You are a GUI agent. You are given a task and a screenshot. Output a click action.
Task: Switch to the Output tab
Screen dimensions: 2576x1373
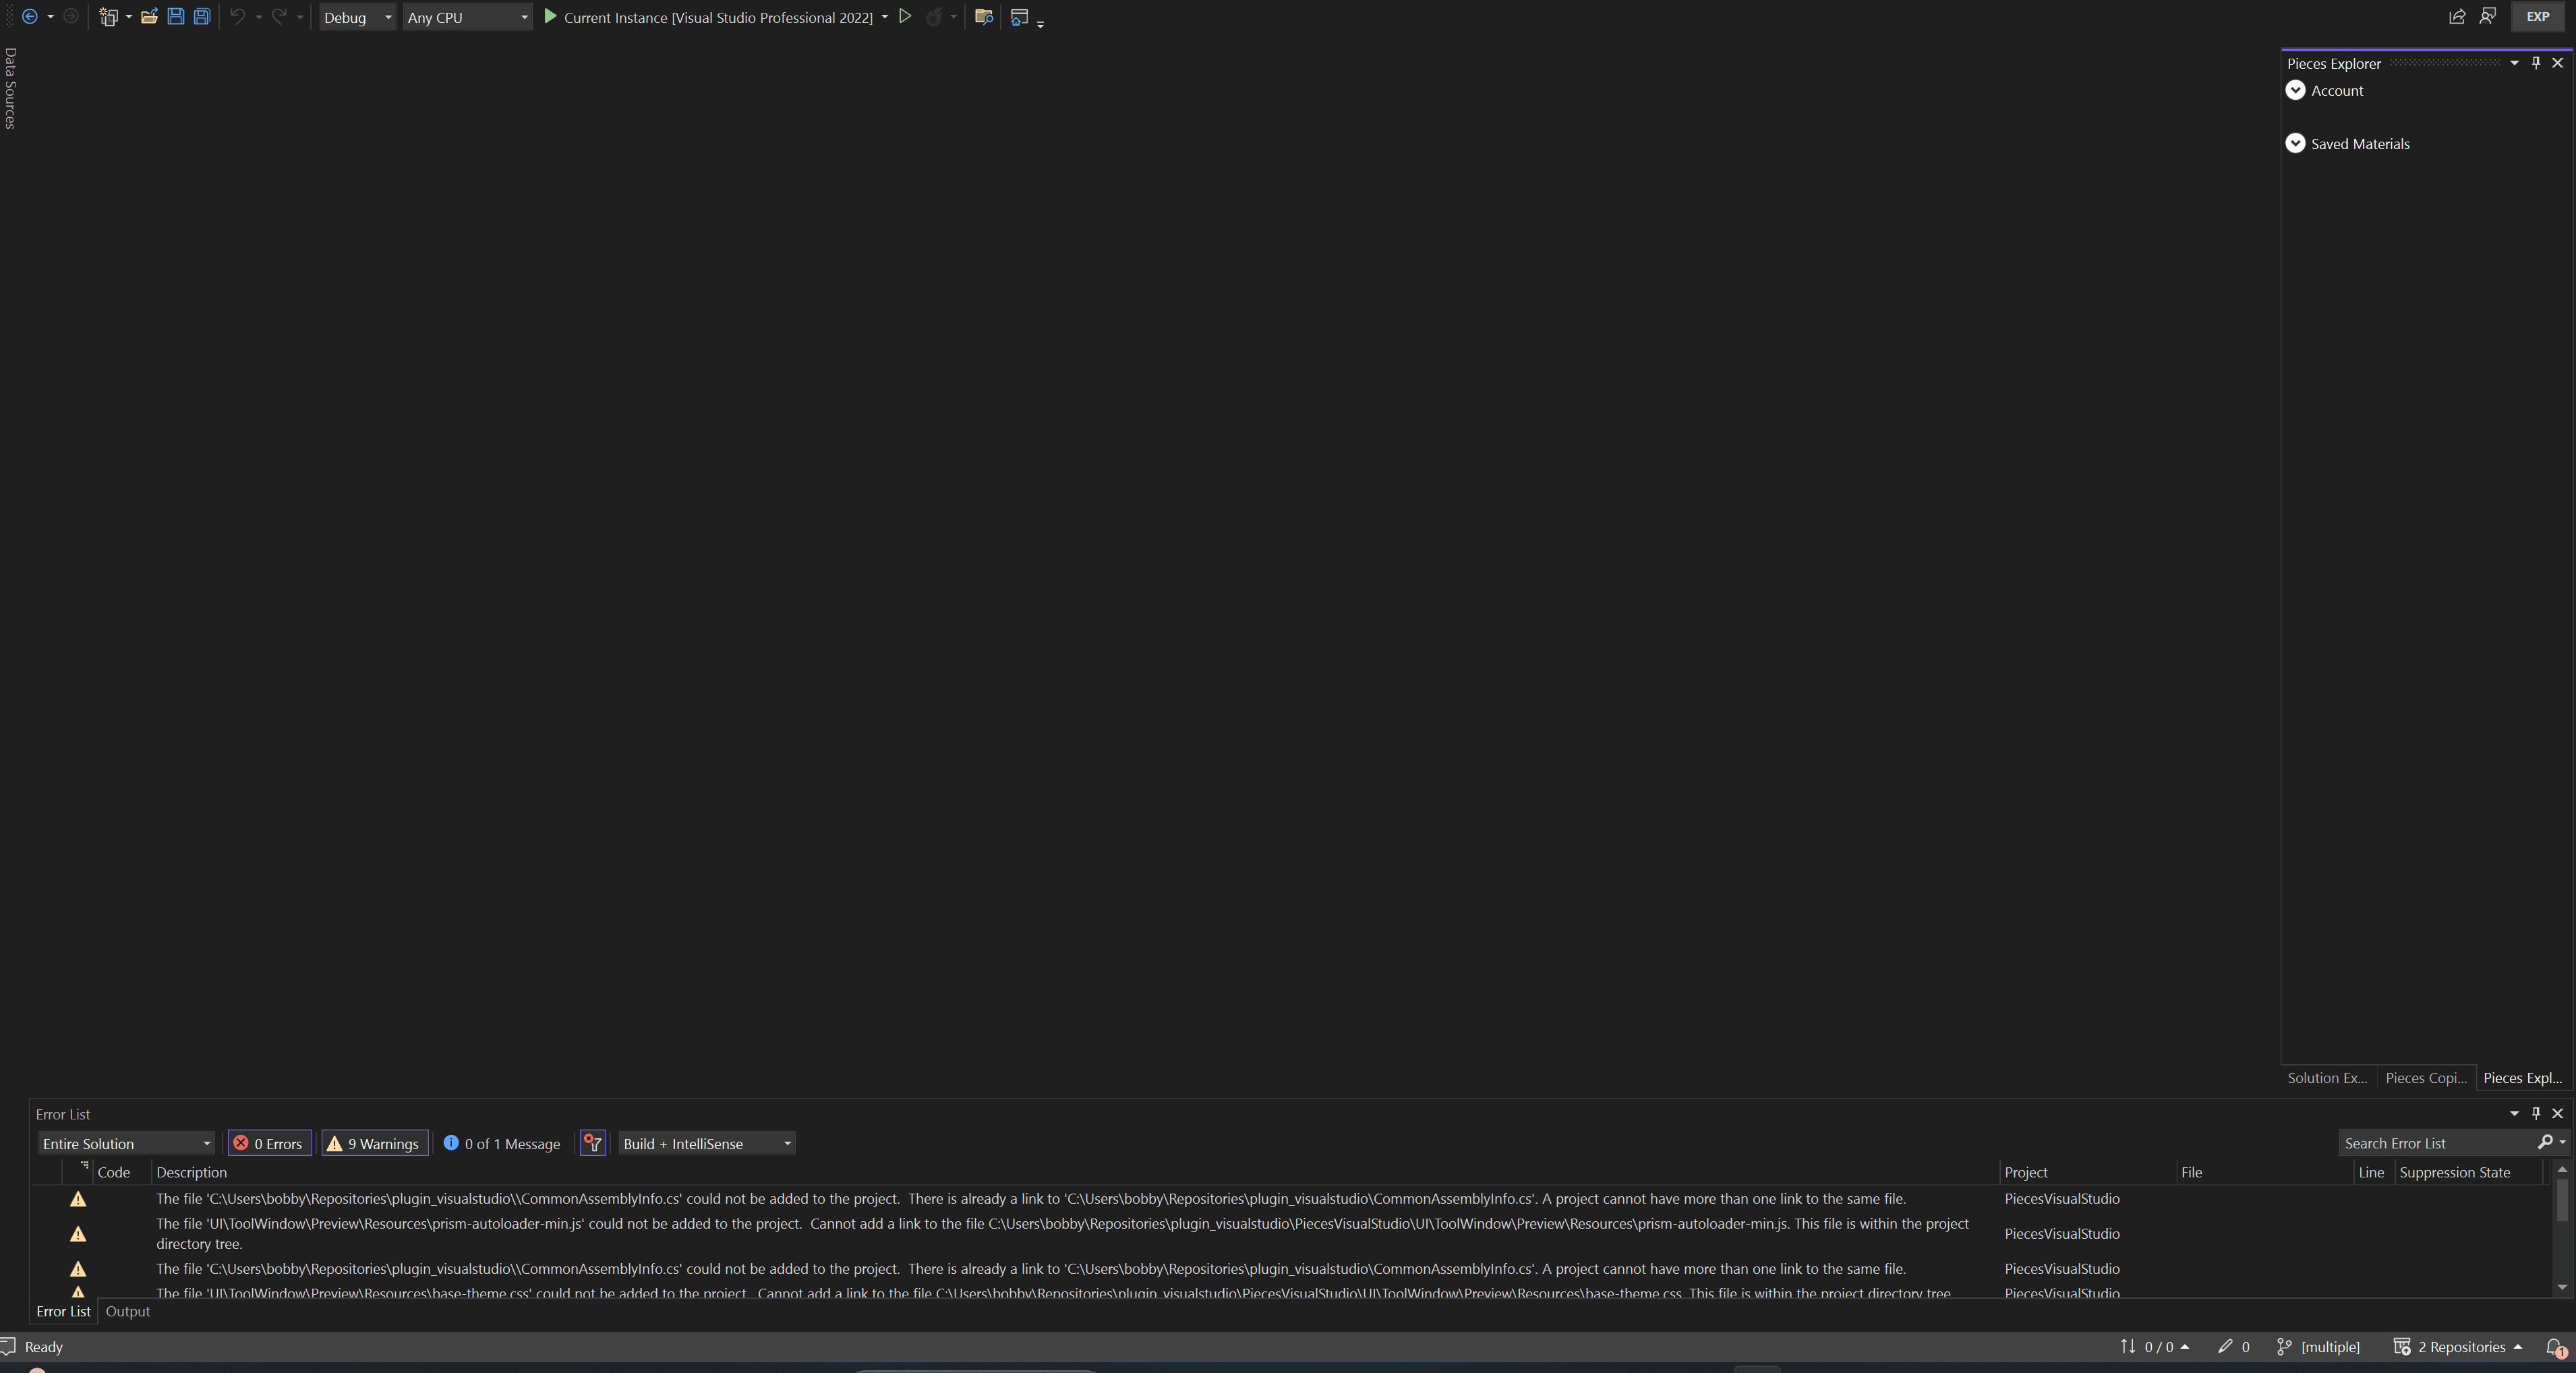127,1311
